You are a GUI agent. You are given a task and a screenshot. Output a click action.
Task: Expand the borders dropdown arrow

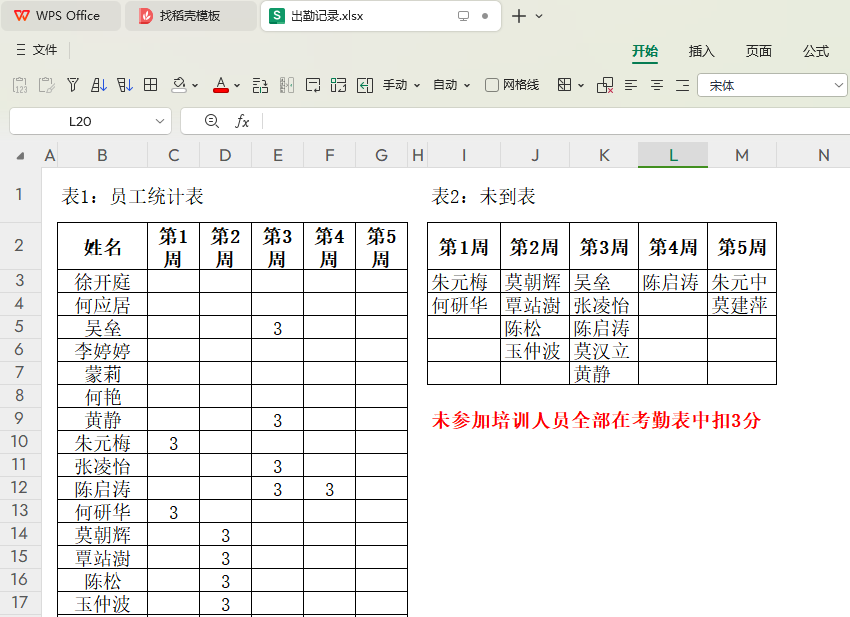pyautogui.click(x=581, y=85)
